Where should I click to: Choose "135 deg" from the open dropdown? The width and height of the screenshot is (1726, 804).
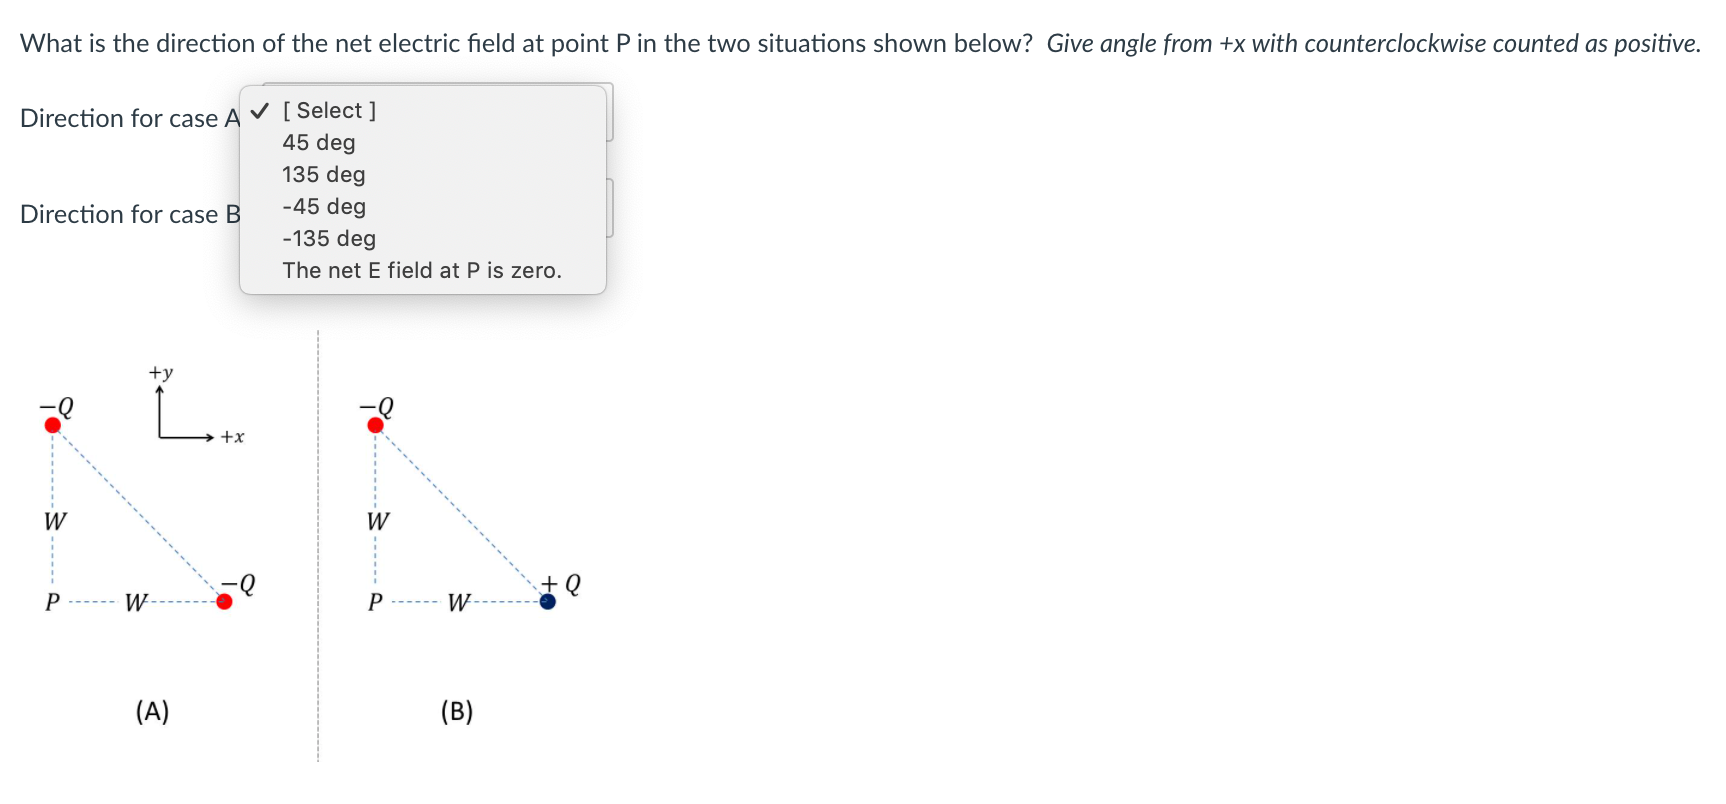(323, 175)
